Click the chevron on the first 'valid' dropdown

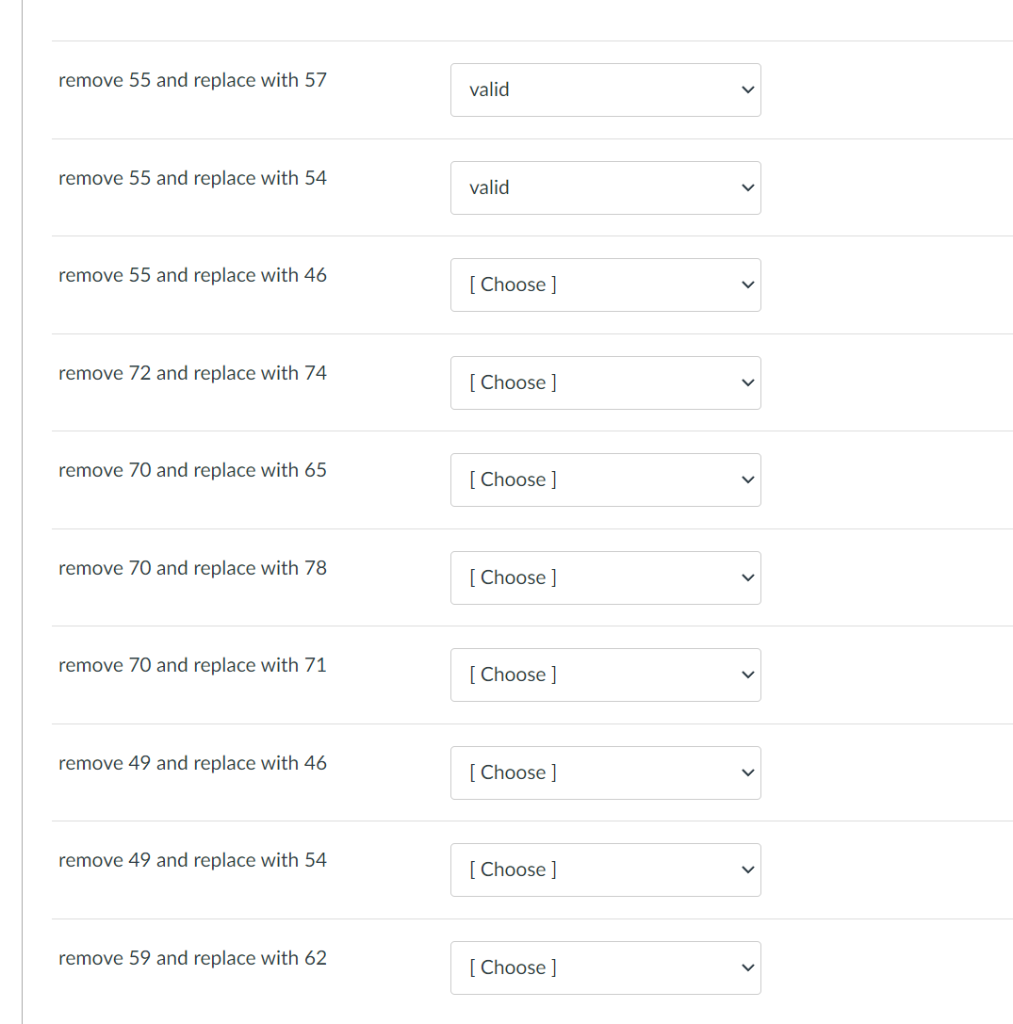746,89
